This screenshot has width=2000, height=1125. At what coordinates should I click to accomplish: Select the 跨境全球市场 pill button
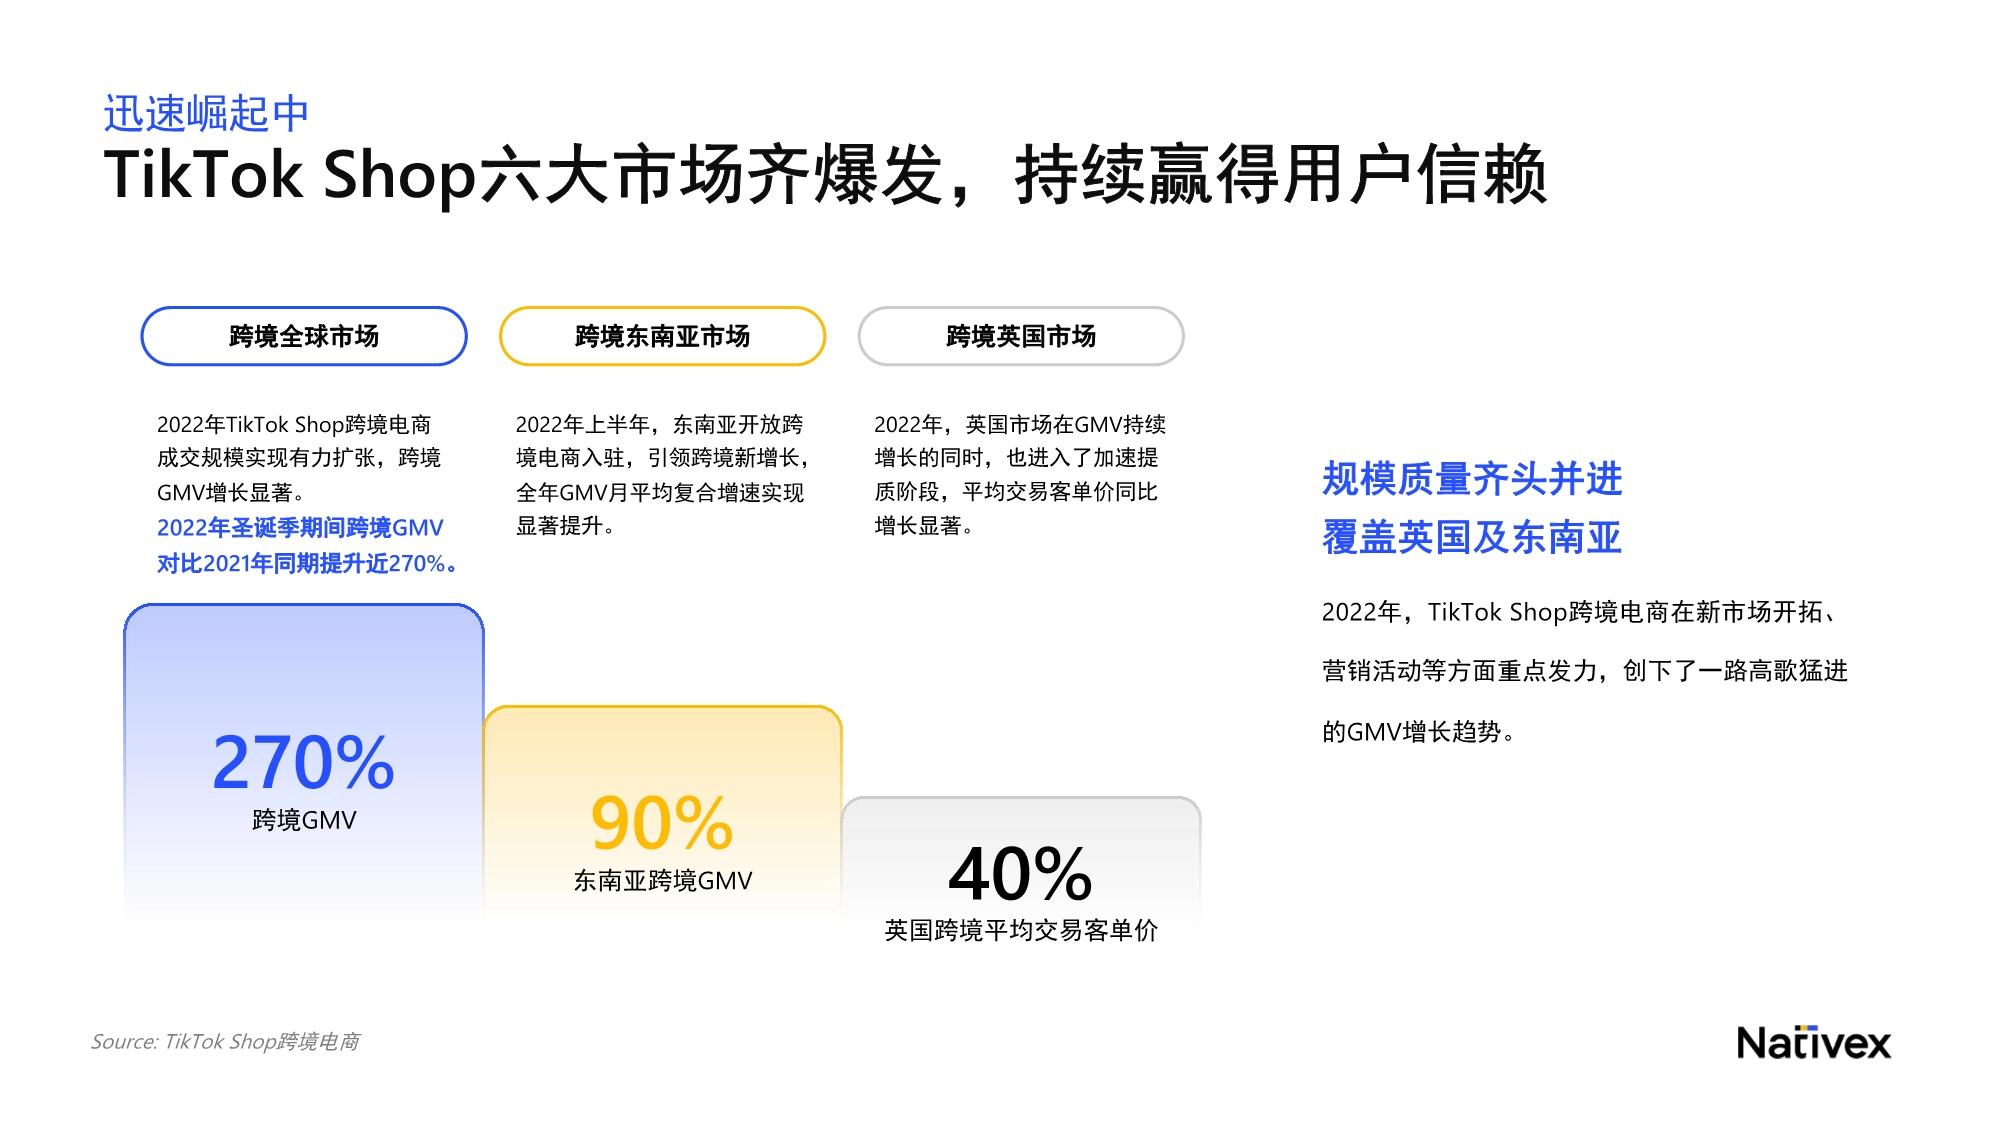[304, 336]
